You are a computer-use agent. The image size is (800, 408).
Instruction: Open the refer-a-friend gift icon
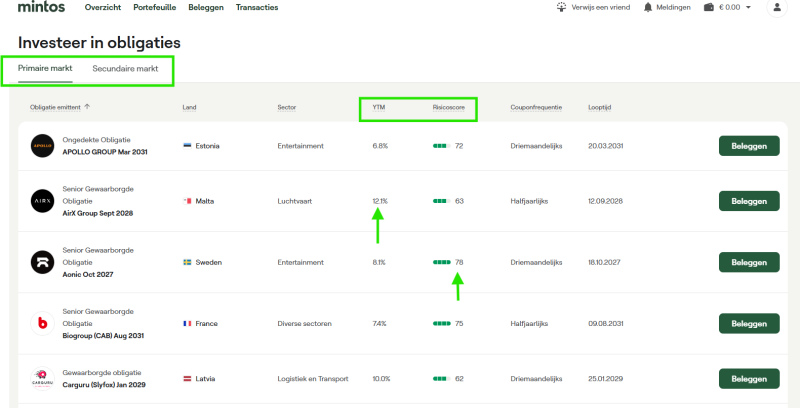tap(561, 7)
